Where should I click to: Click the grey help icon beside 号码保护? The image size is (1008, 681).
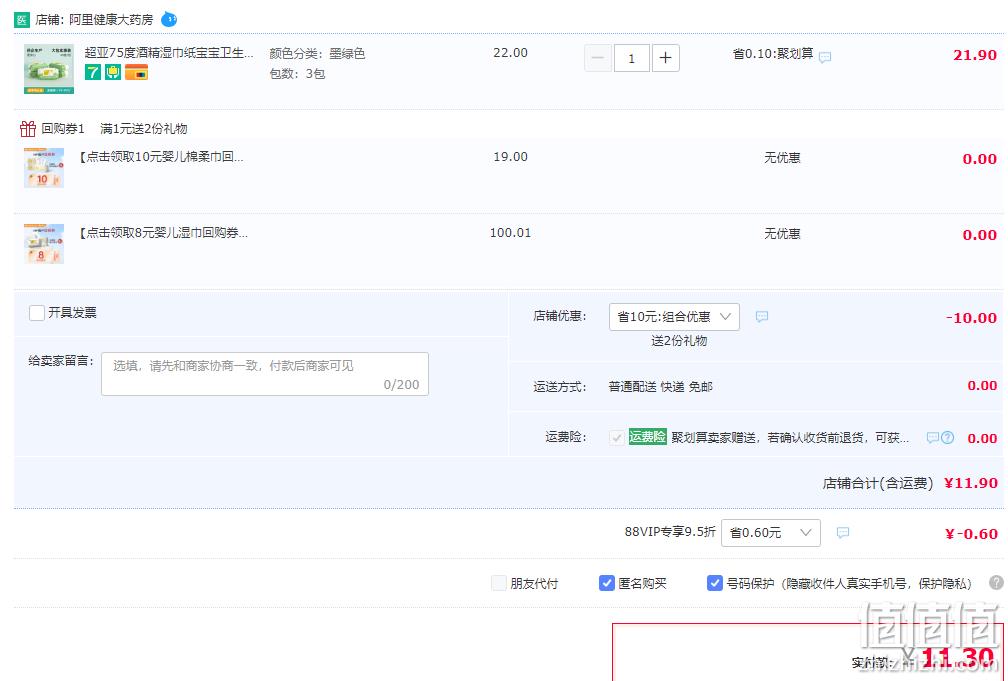(x=996, y=583)
